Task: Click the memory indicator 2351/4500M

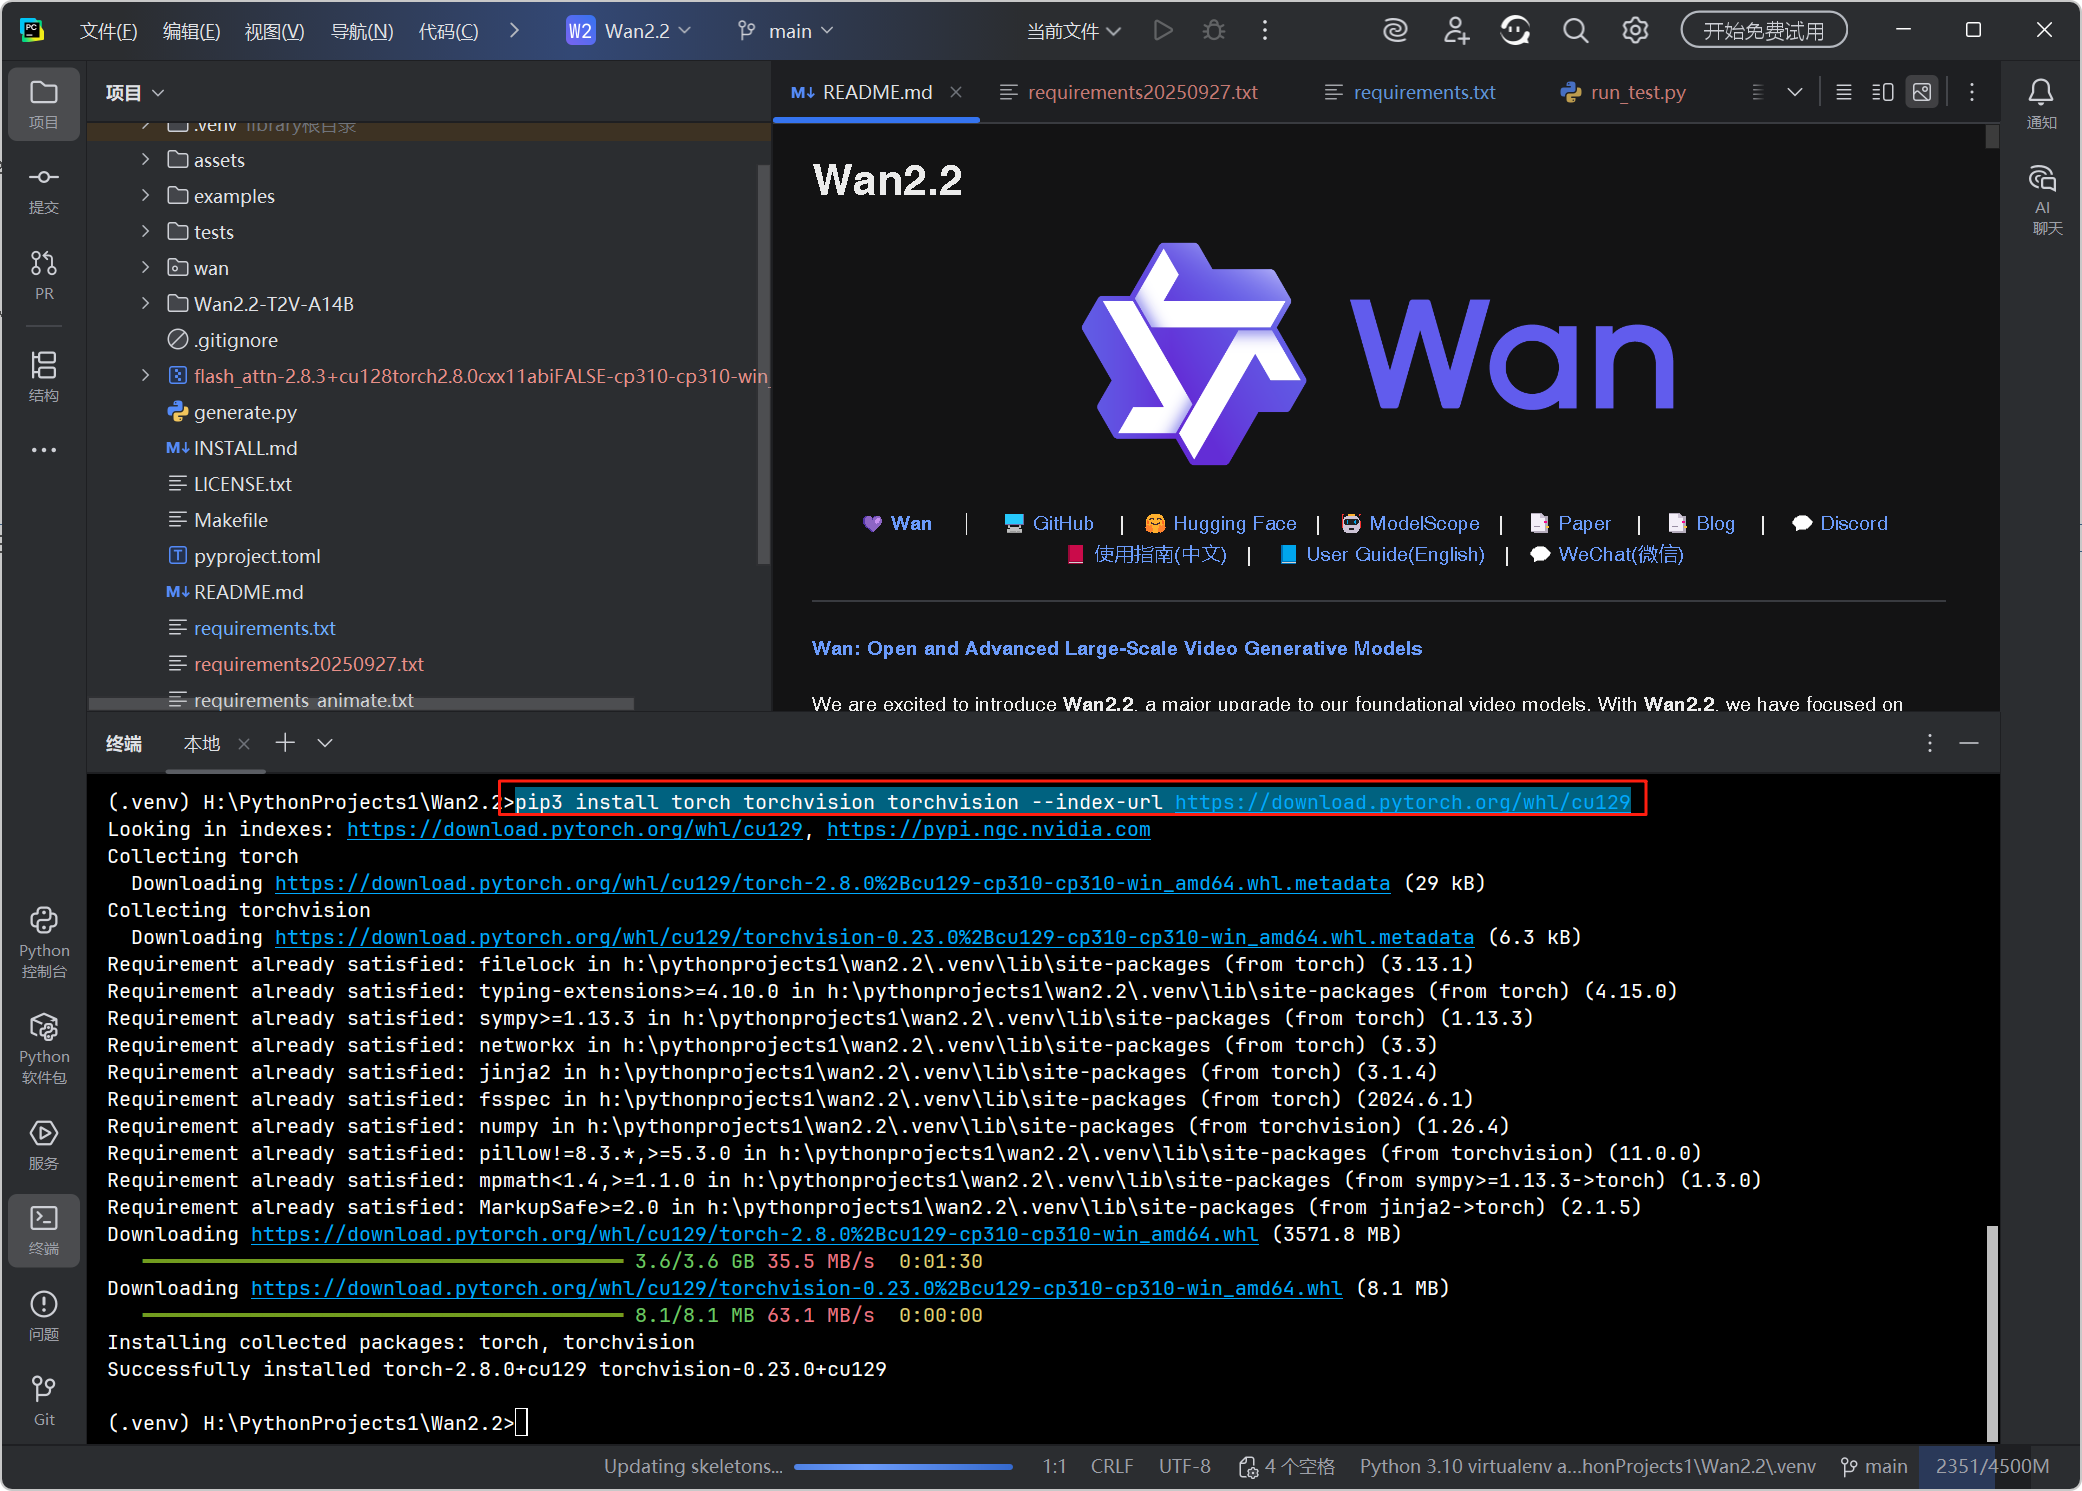Action: click(x=1992, y=1466)
